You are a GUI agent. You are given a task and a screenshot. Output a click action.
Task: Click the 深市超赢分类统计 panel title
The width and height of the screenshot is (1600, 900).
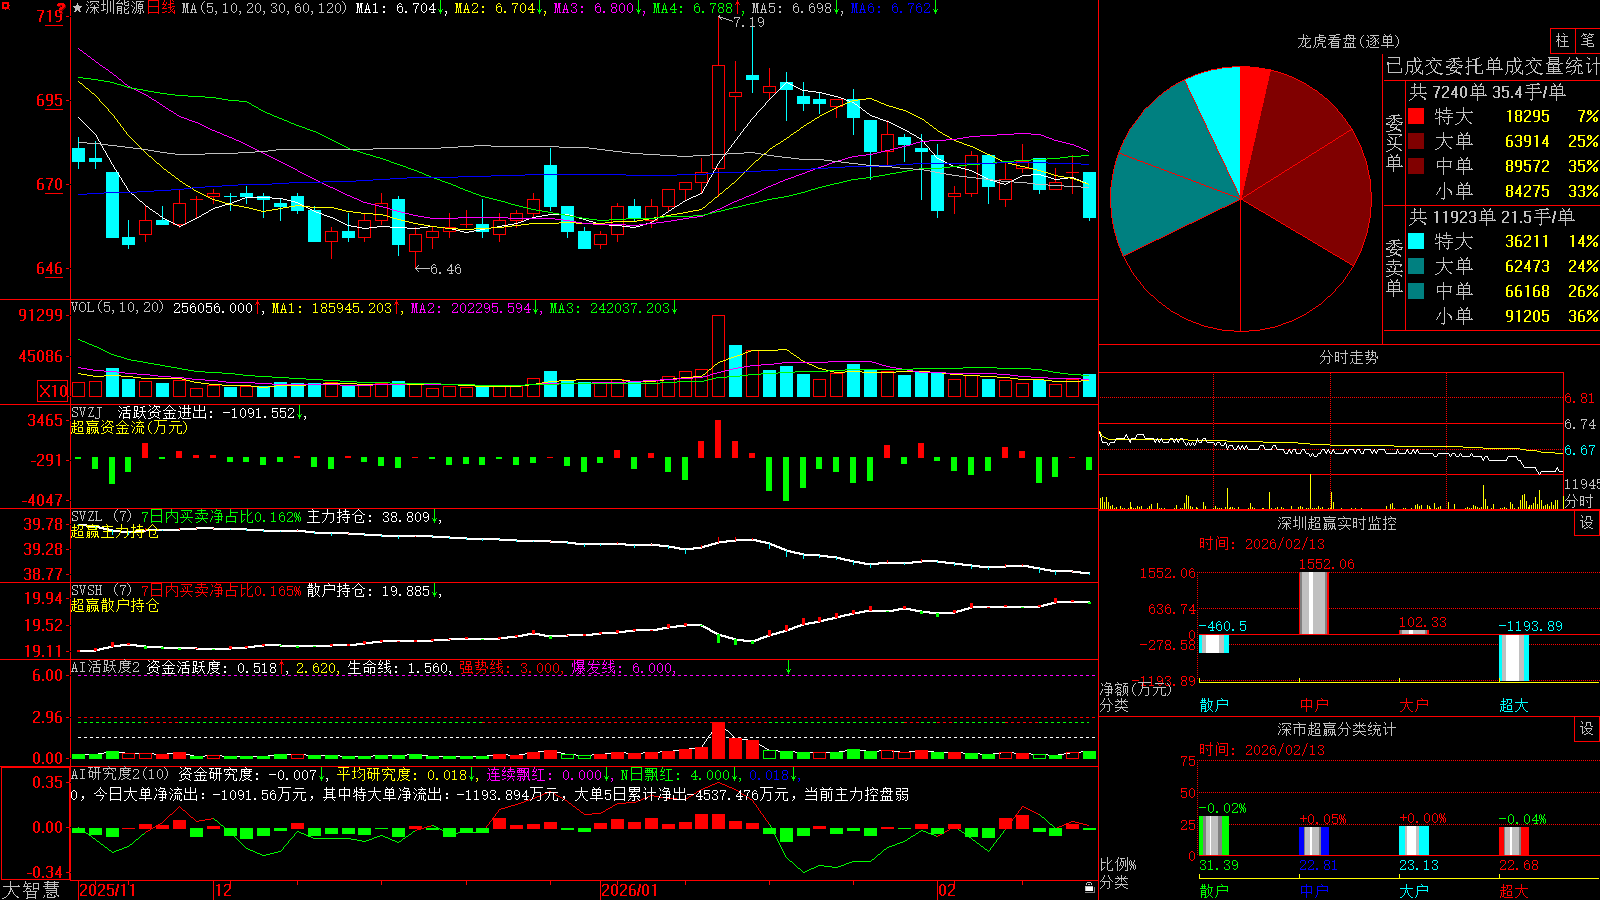[x=1336, y=729]
